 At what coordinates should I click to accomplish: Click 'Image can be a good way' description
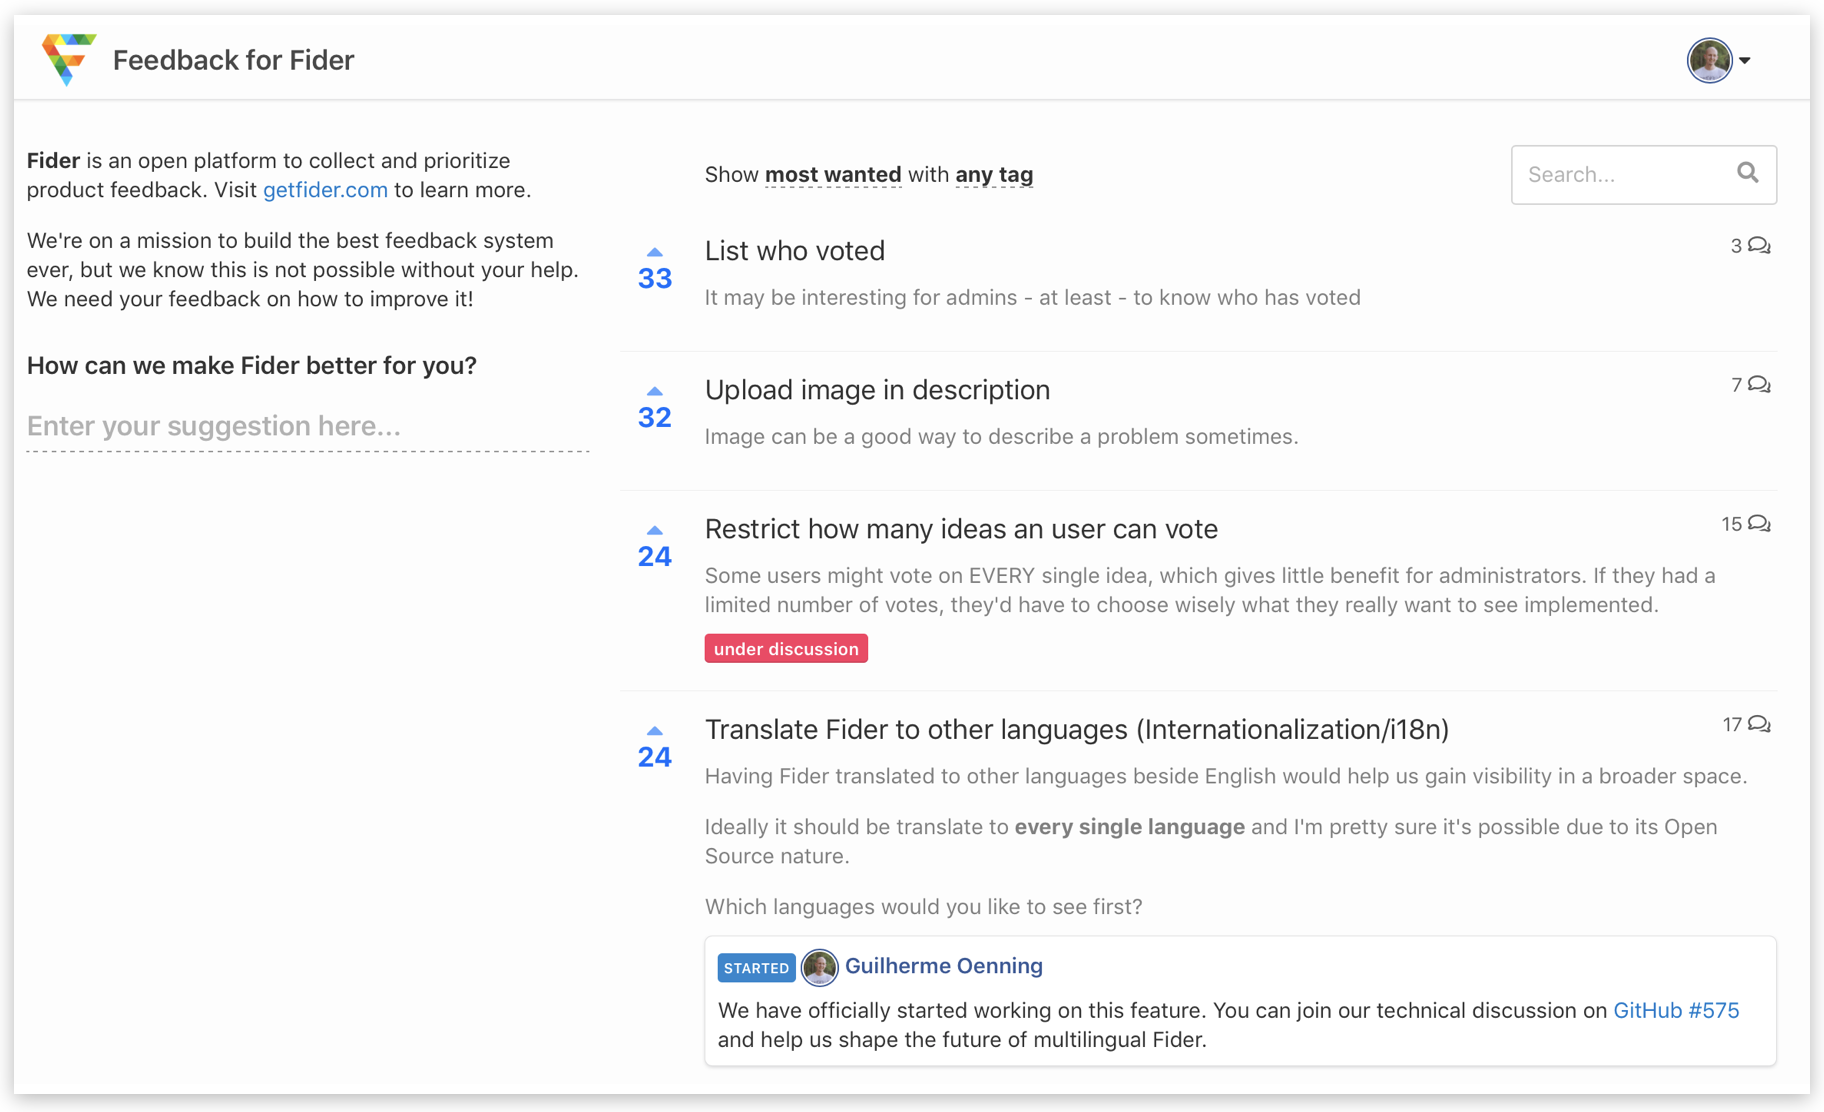click(1001, 437)
